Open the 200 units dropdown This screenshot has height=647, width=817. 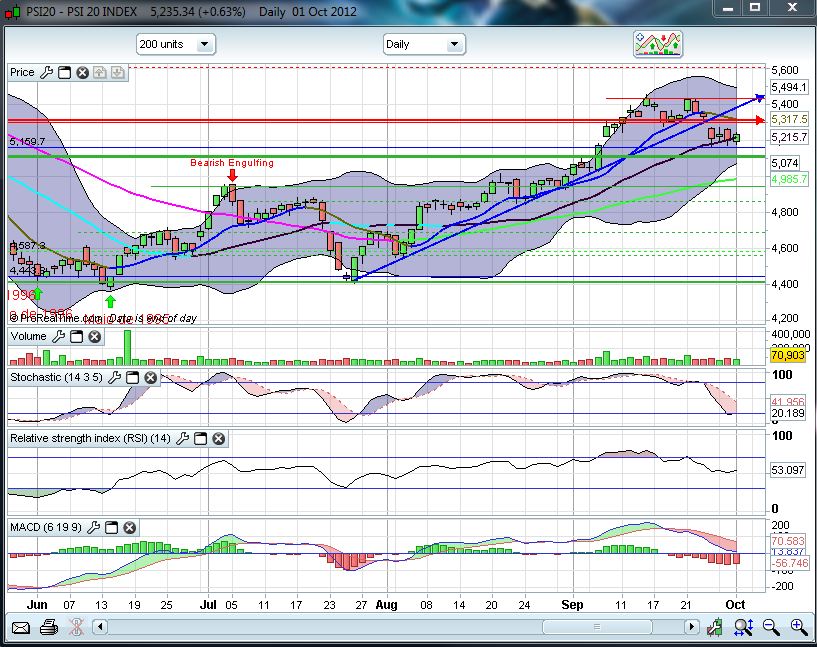(x=176, y=44)
